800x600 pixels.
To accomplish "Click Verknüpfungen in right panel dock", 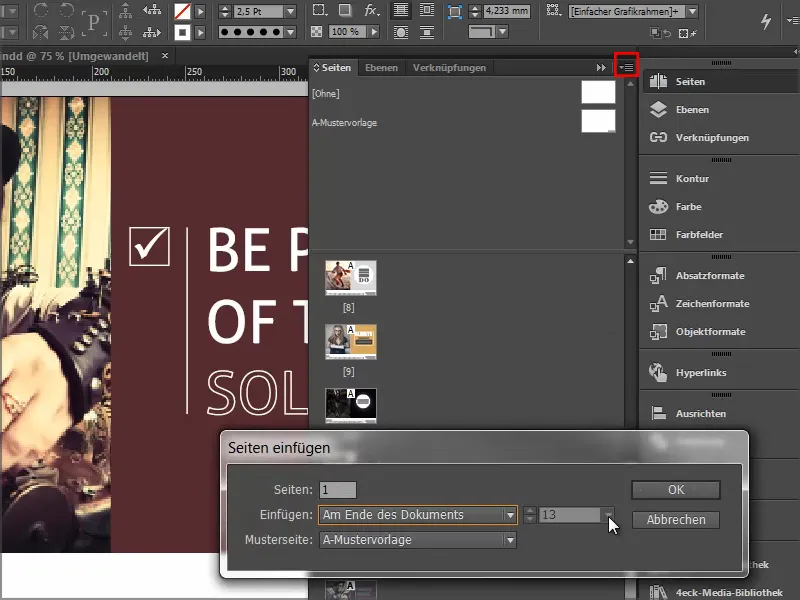I will click(719, 138).
